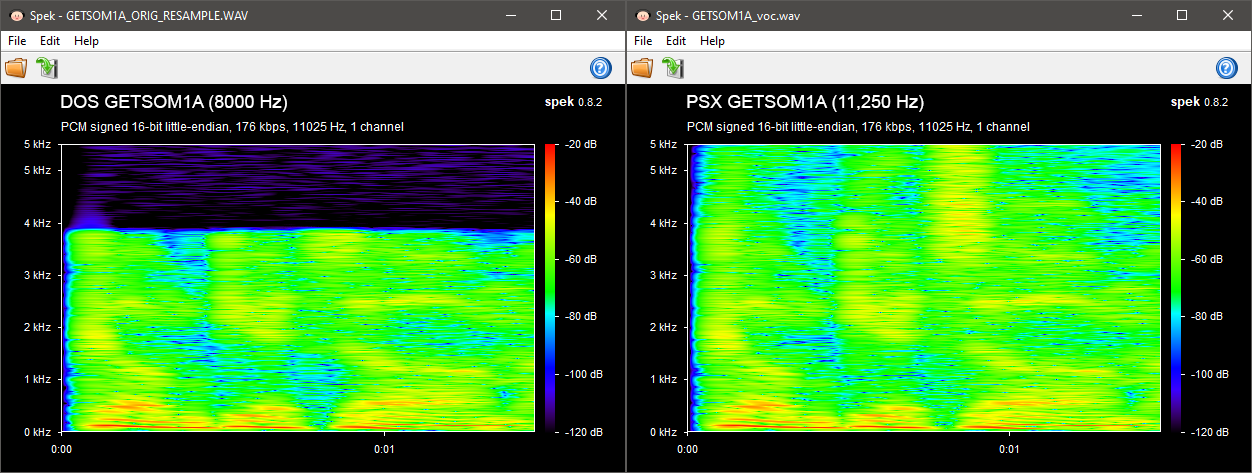Image resolution: width=1252 pixels, height=473 pixels.
Task: Open Help menu in GETSOM1A_ORIG_RESAMPLE.WAV window
Action: 86,41
